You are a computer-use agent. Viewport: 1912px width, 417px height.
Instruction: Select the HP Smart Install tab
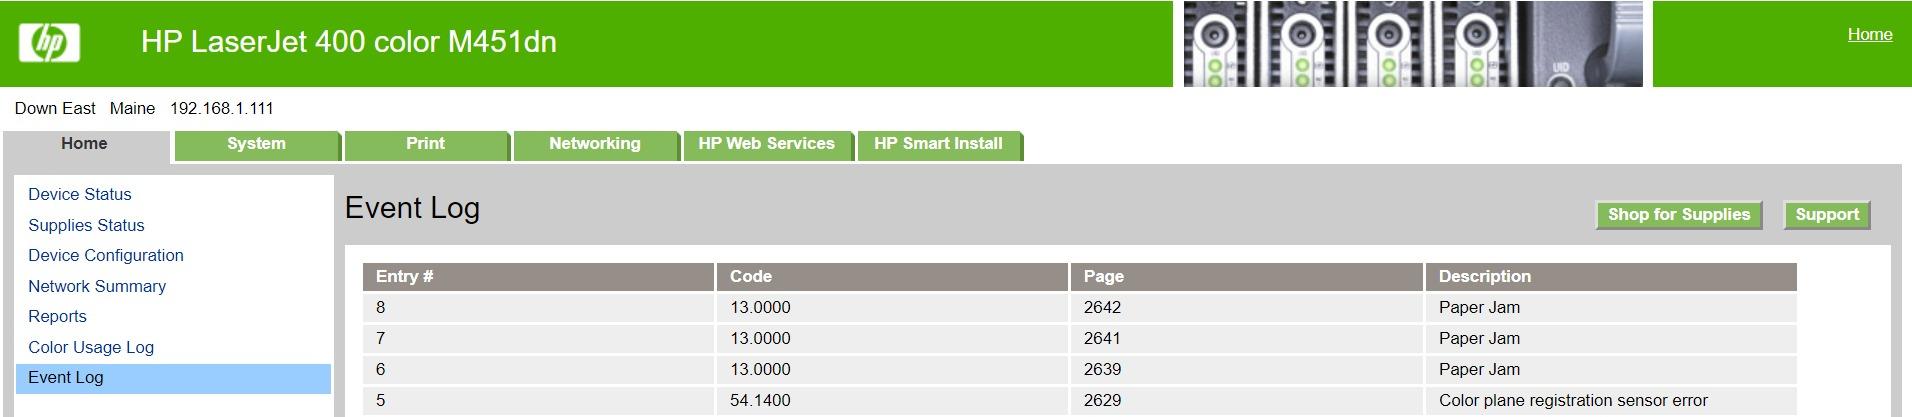939,144
